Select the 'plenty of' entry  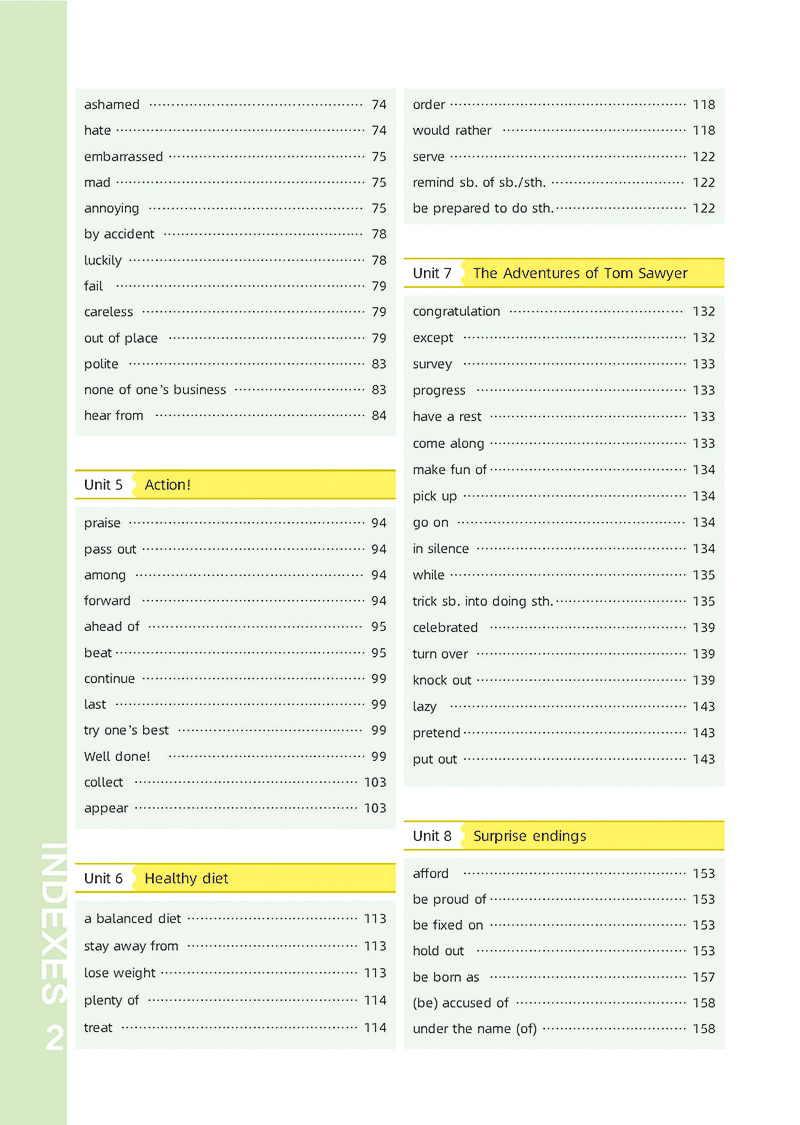click(x=112, y=1001)
